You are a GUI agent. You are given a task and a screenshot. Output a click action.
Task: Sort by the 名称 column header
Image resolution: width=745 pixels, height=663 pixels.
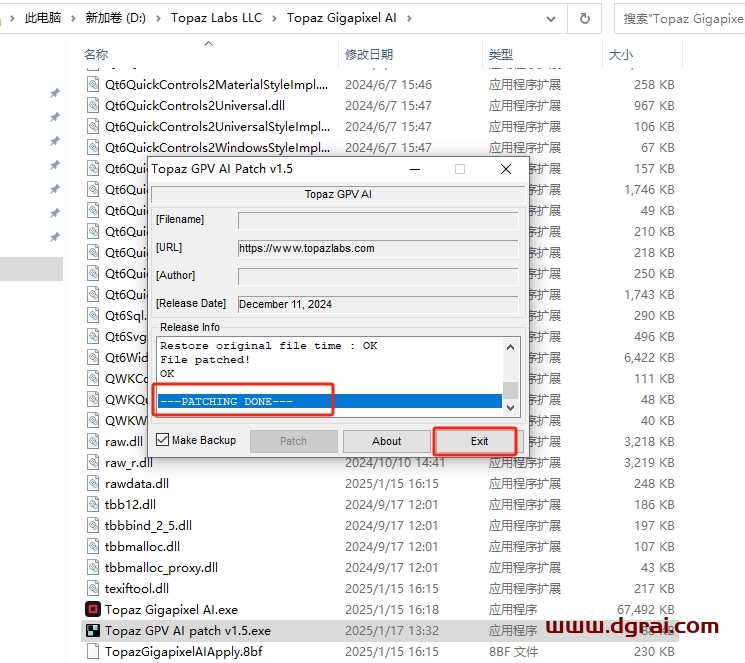(96, 55)
